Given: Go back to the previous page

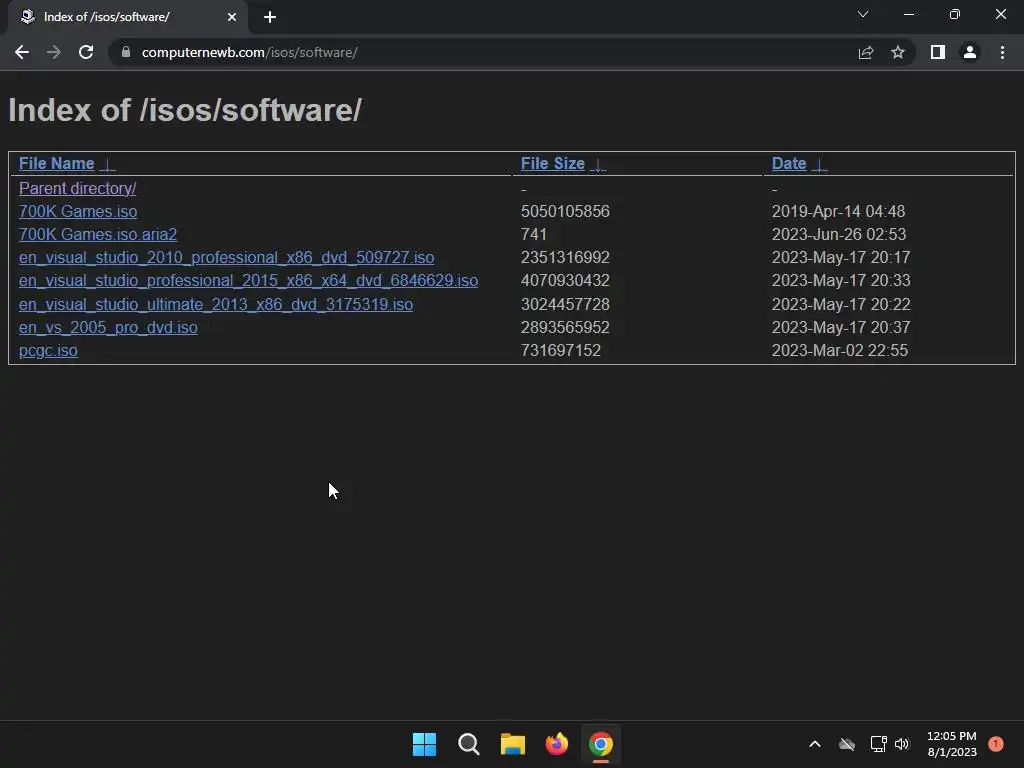Looking at the screenshot, I should click(x=22, y=52).
